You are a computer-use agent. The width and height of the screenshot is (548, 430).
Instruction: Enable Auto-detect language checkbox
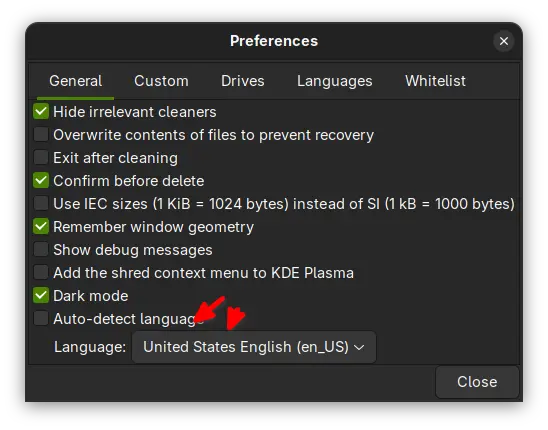point(41,319)
